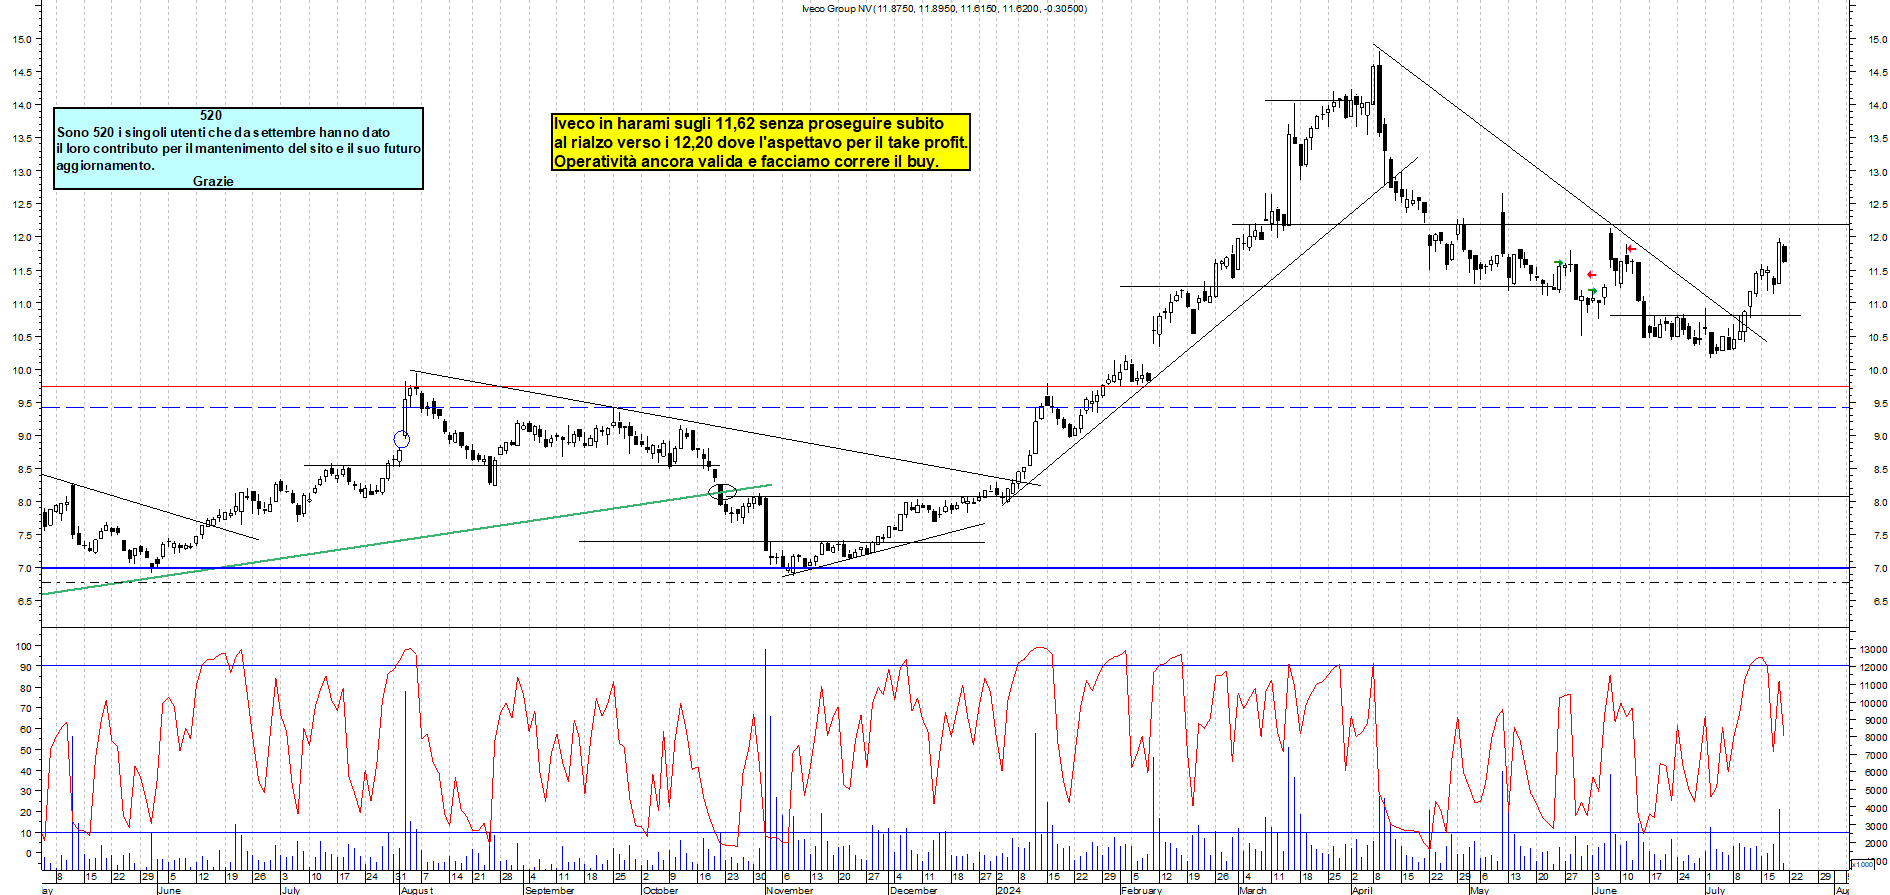Click the '20' oscillator axis label
The height and width of the screenshot is (895, 1890).
(x=27, y=812)
